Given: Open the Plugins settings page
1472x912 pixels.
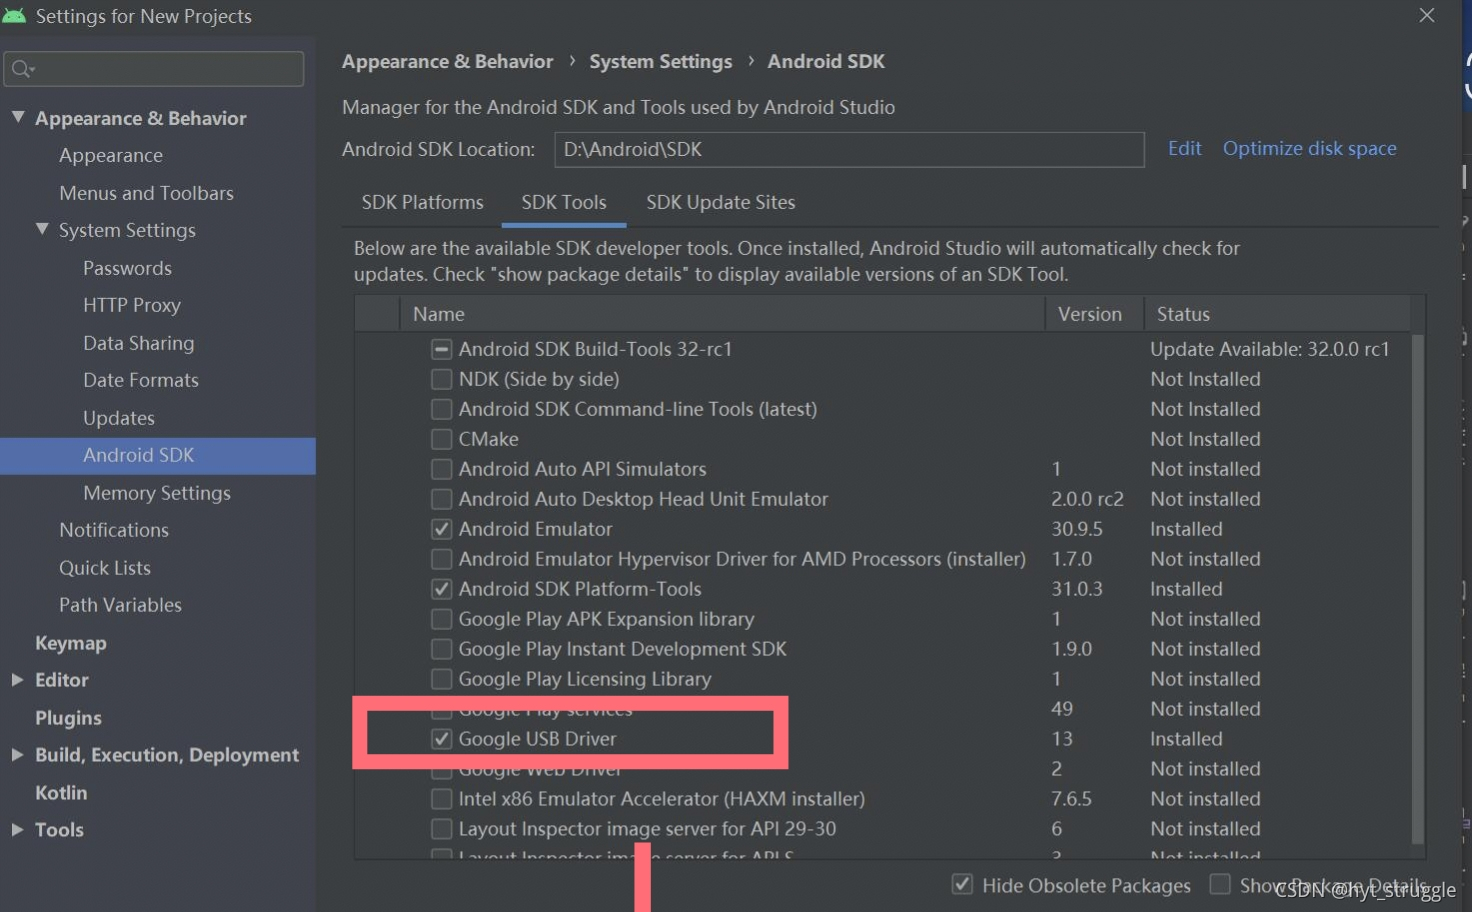Looking at the screenshot, I should tap(68, 718).
